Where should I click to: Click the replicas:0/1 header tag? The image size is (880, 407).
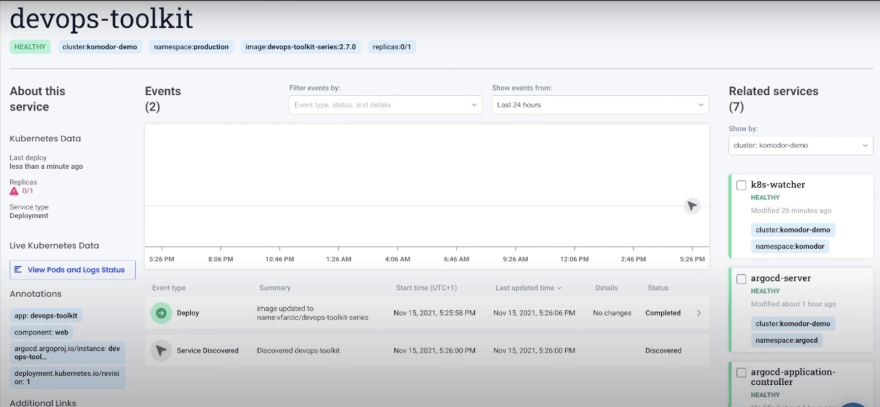tap(392, 47)
